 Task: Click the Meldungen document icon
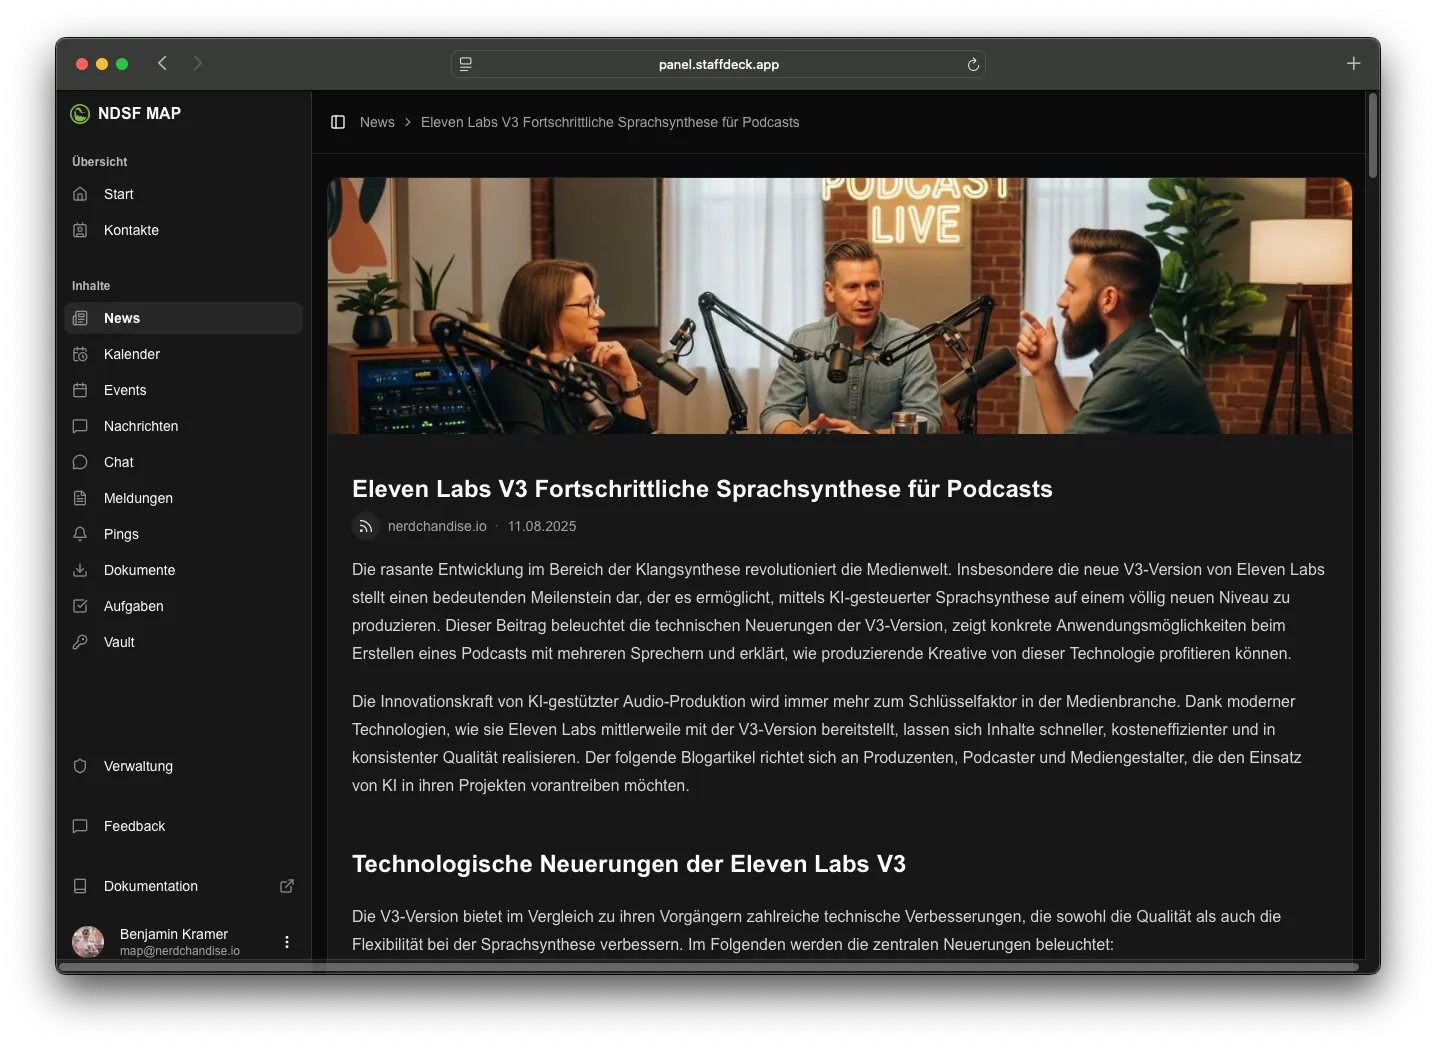pyautogui.click(x=80, y=498)
